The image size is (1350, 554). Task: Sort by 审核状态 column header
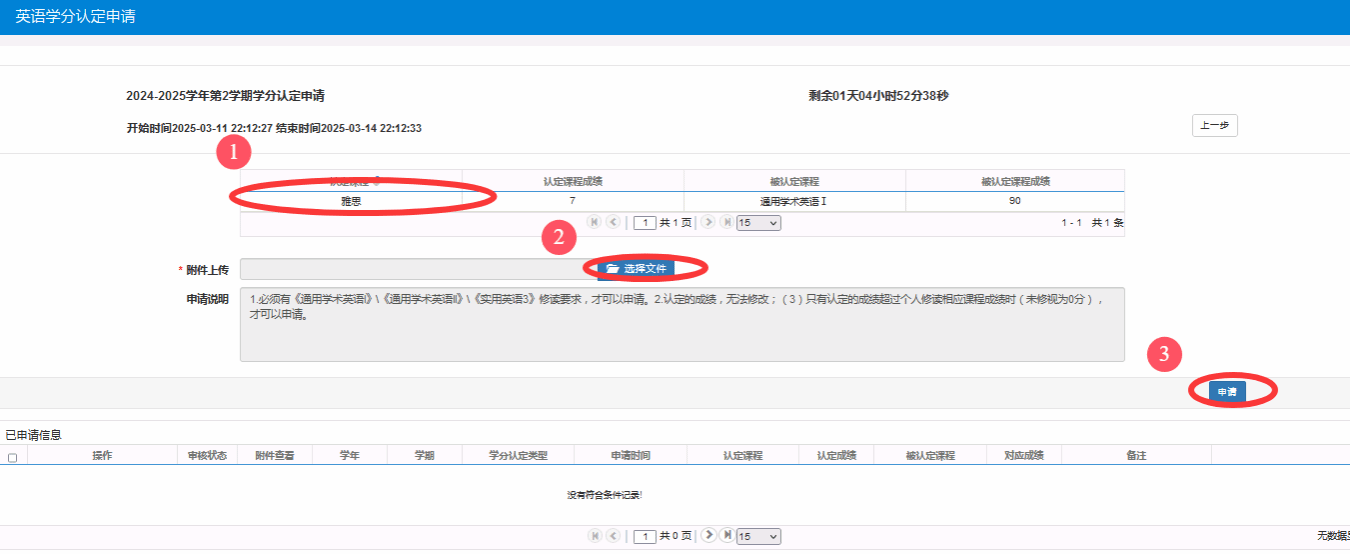207,456
